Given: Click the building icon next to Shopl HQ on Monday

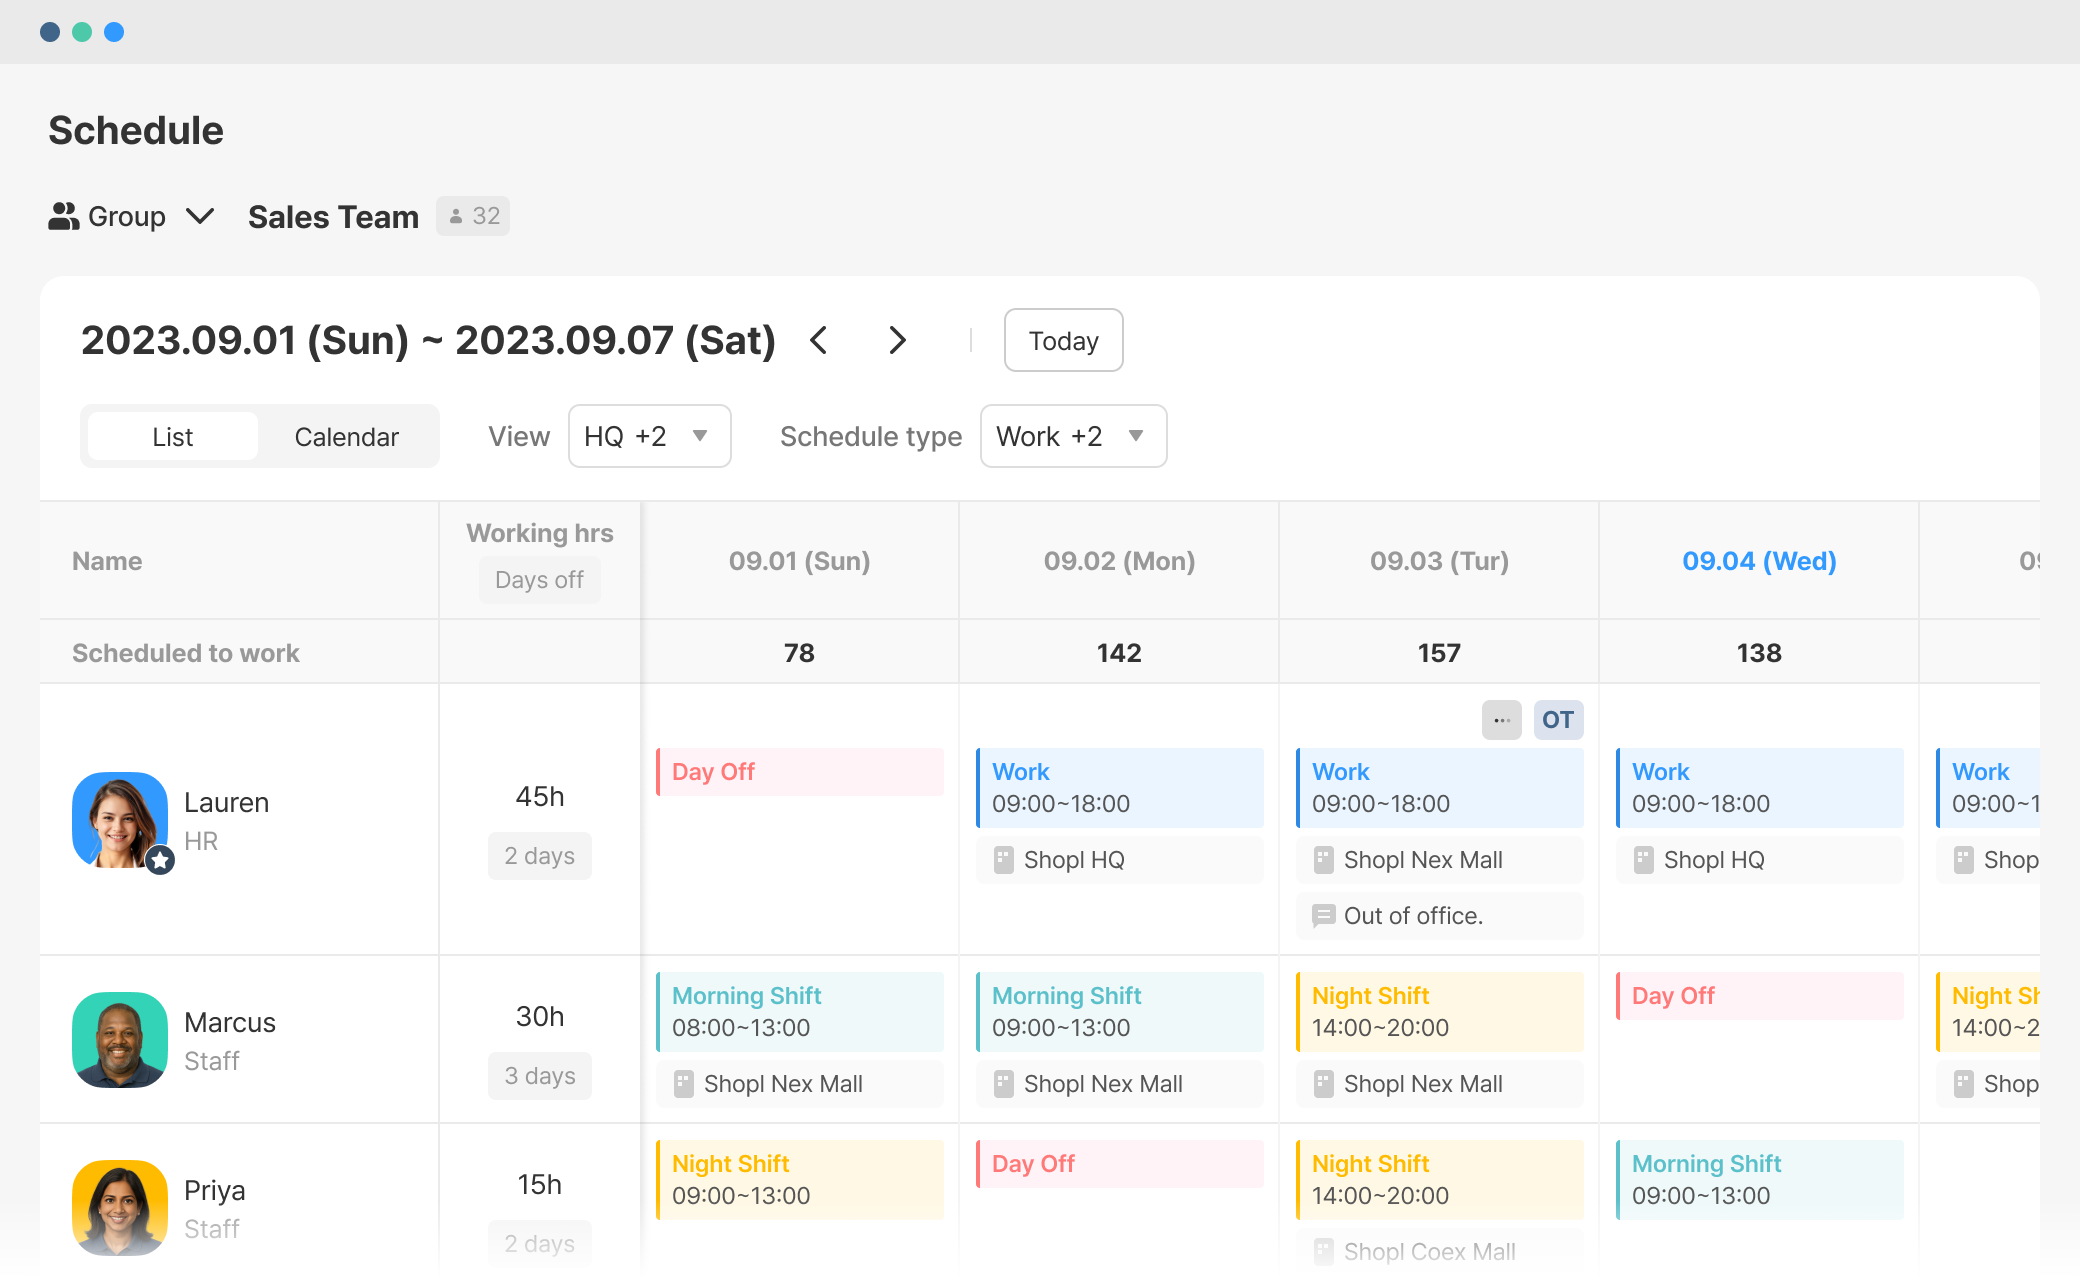Looking at the screenshot, I should 1003,860.
